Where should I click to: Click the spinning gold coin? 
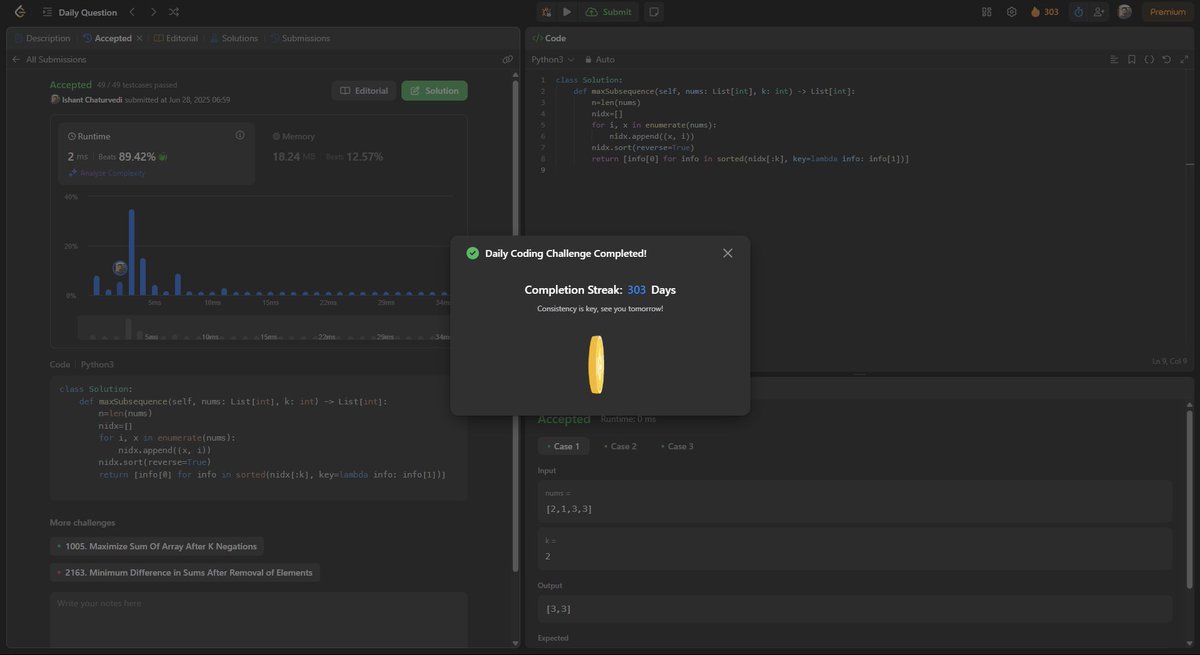coord(596,365)
